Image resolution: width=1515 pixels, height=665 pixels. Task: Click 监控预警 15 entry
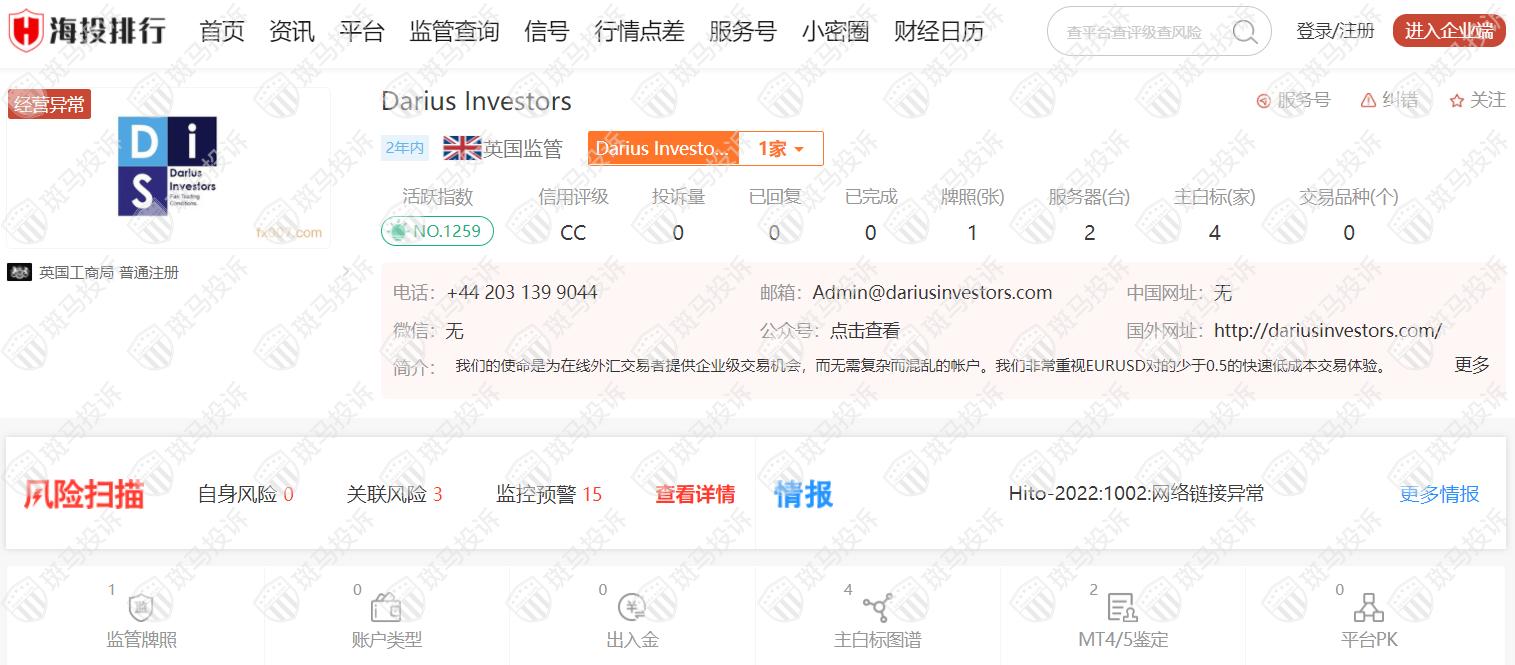[x=549, y=494]
